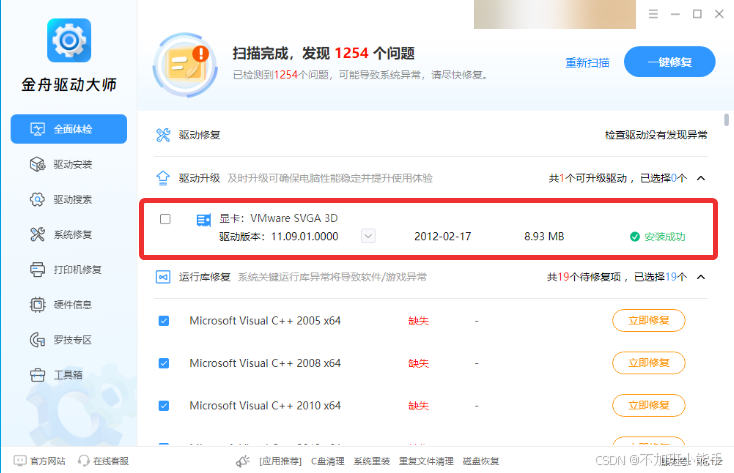Click the scan result warning icon
This screenshot has width=734, height=473.
186,65
